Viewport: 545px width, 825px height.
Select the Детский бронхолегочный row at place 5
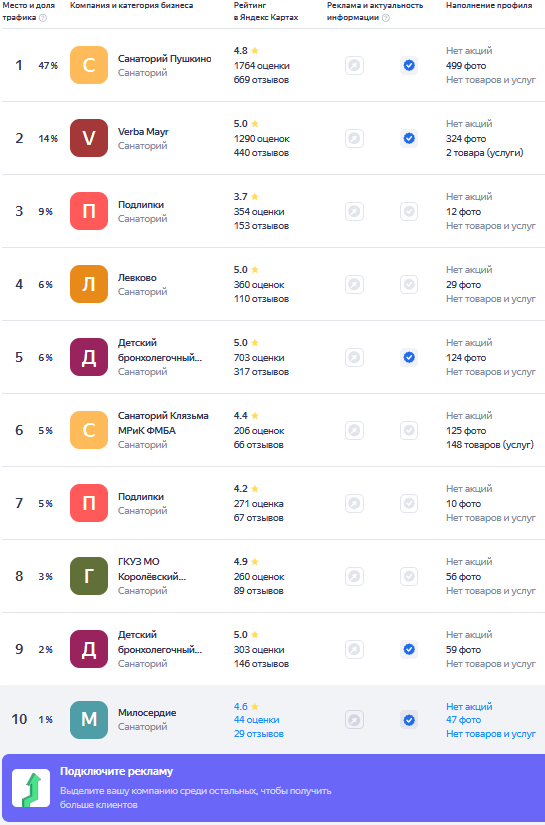[272, 357]
